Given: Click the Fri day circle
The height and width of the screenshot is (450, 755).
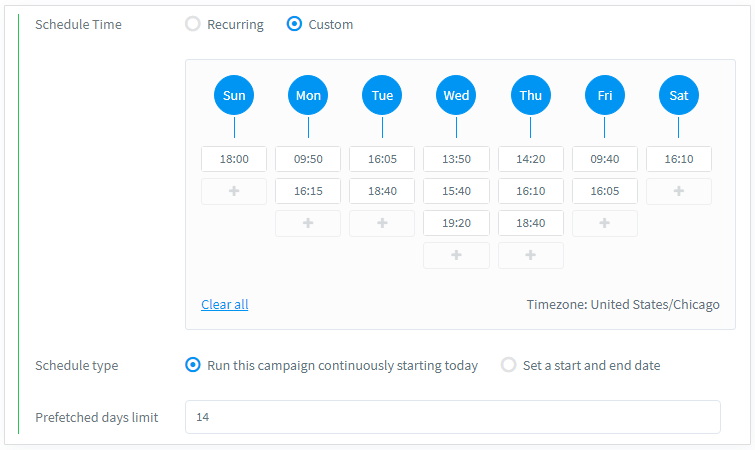Looking at the screenshot, I should coord(604,96).
